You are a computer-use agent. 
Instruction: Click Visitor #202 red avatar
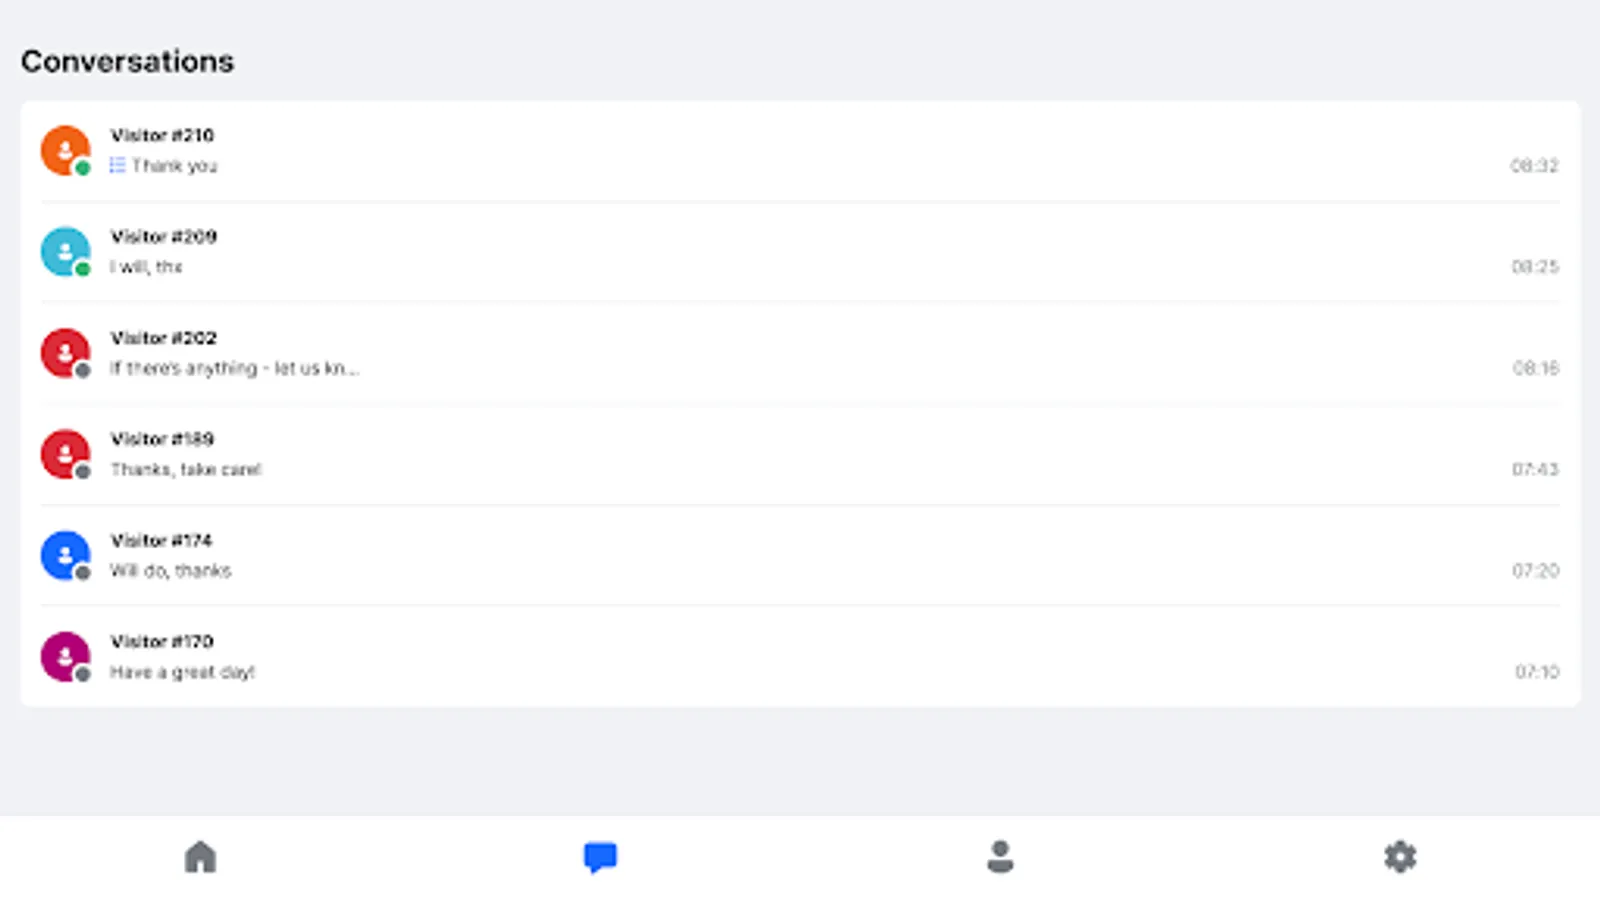point(65,353)
